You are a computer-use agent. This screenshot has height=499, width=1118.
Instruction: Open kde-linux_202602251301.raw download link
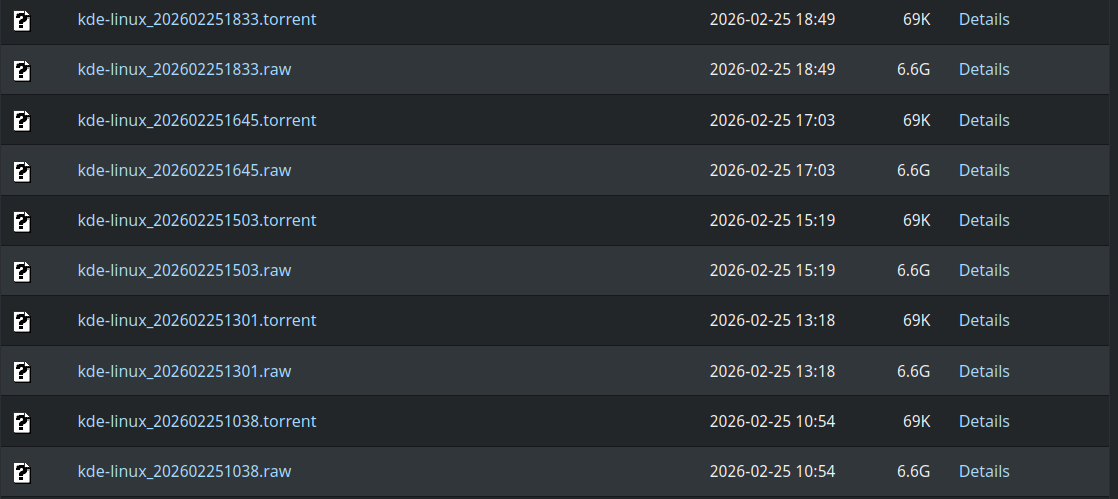(184, 372)
